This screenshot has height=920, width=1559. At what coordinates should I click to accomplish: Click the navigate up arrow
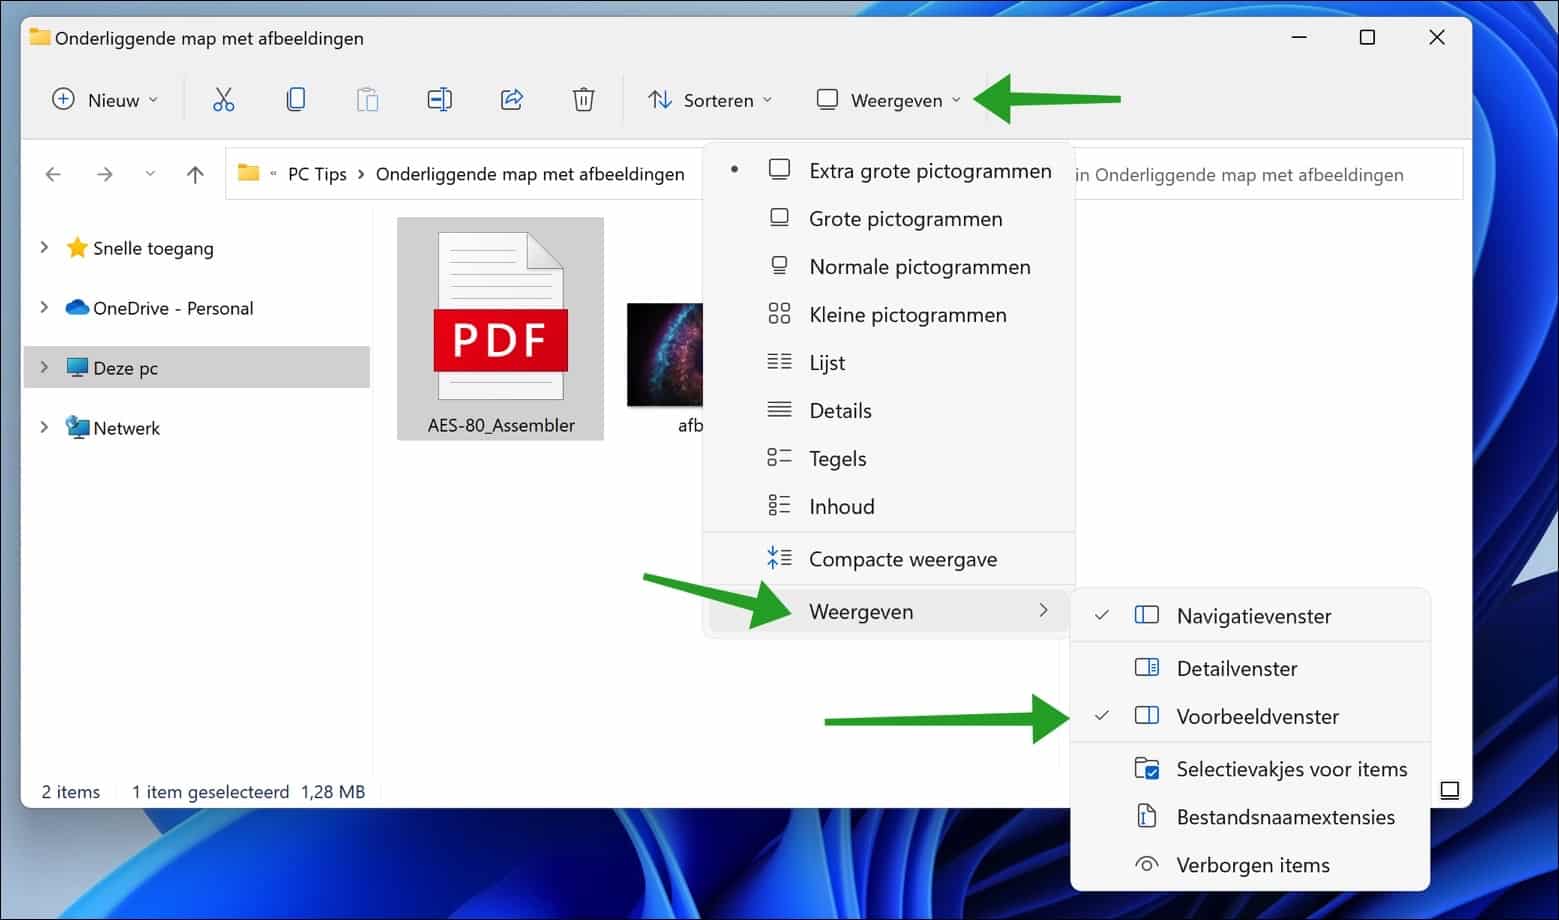[194, 173]
